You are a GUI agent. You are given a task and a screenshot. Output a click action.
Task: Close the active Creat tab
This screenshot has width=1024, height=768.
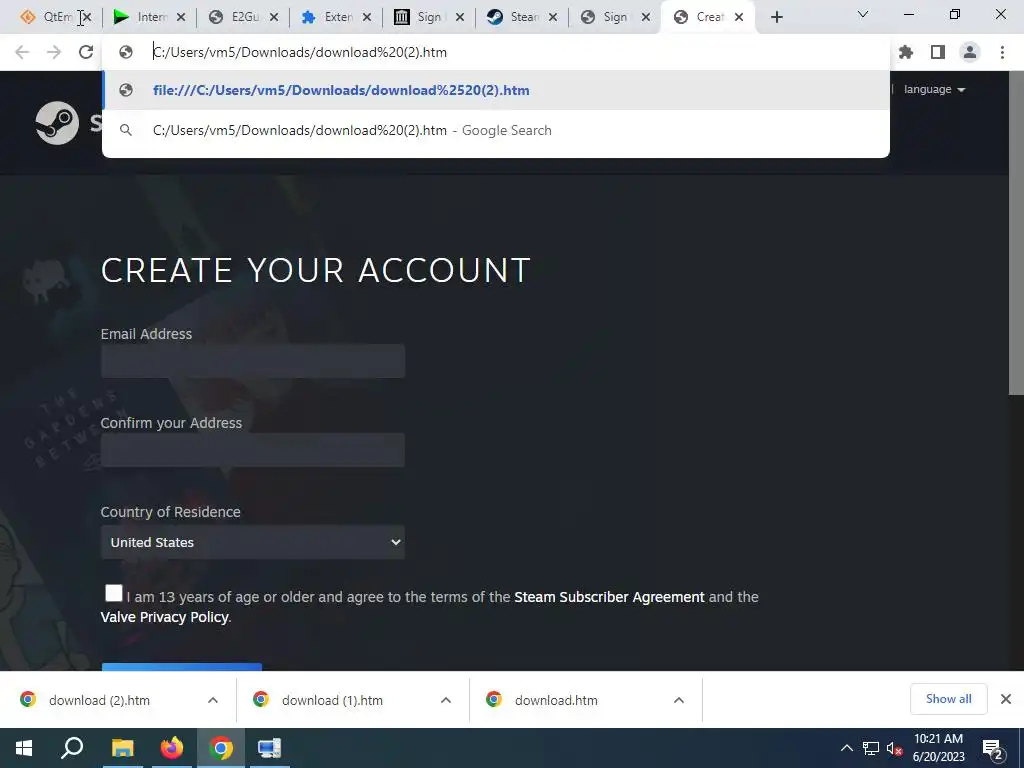[x=739, y=18]
